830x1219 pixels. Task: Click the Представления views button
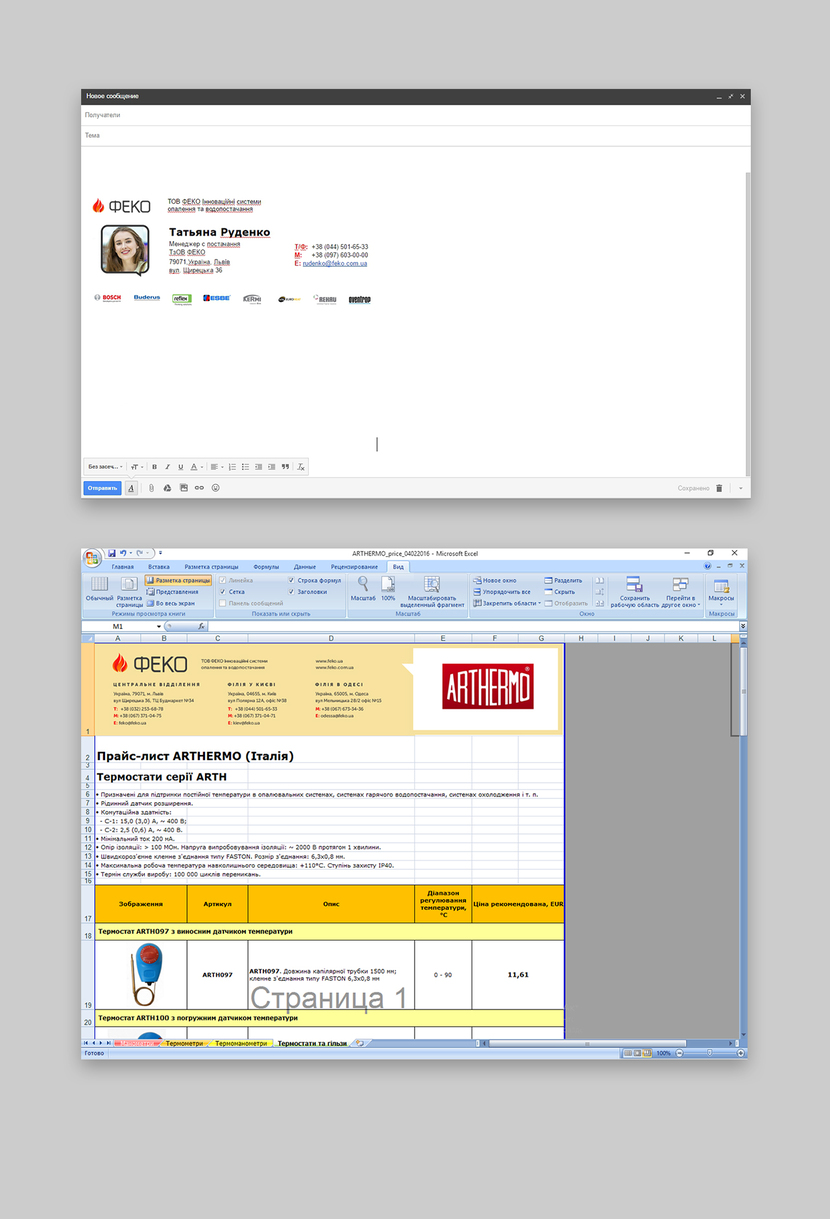pos(172,592)
